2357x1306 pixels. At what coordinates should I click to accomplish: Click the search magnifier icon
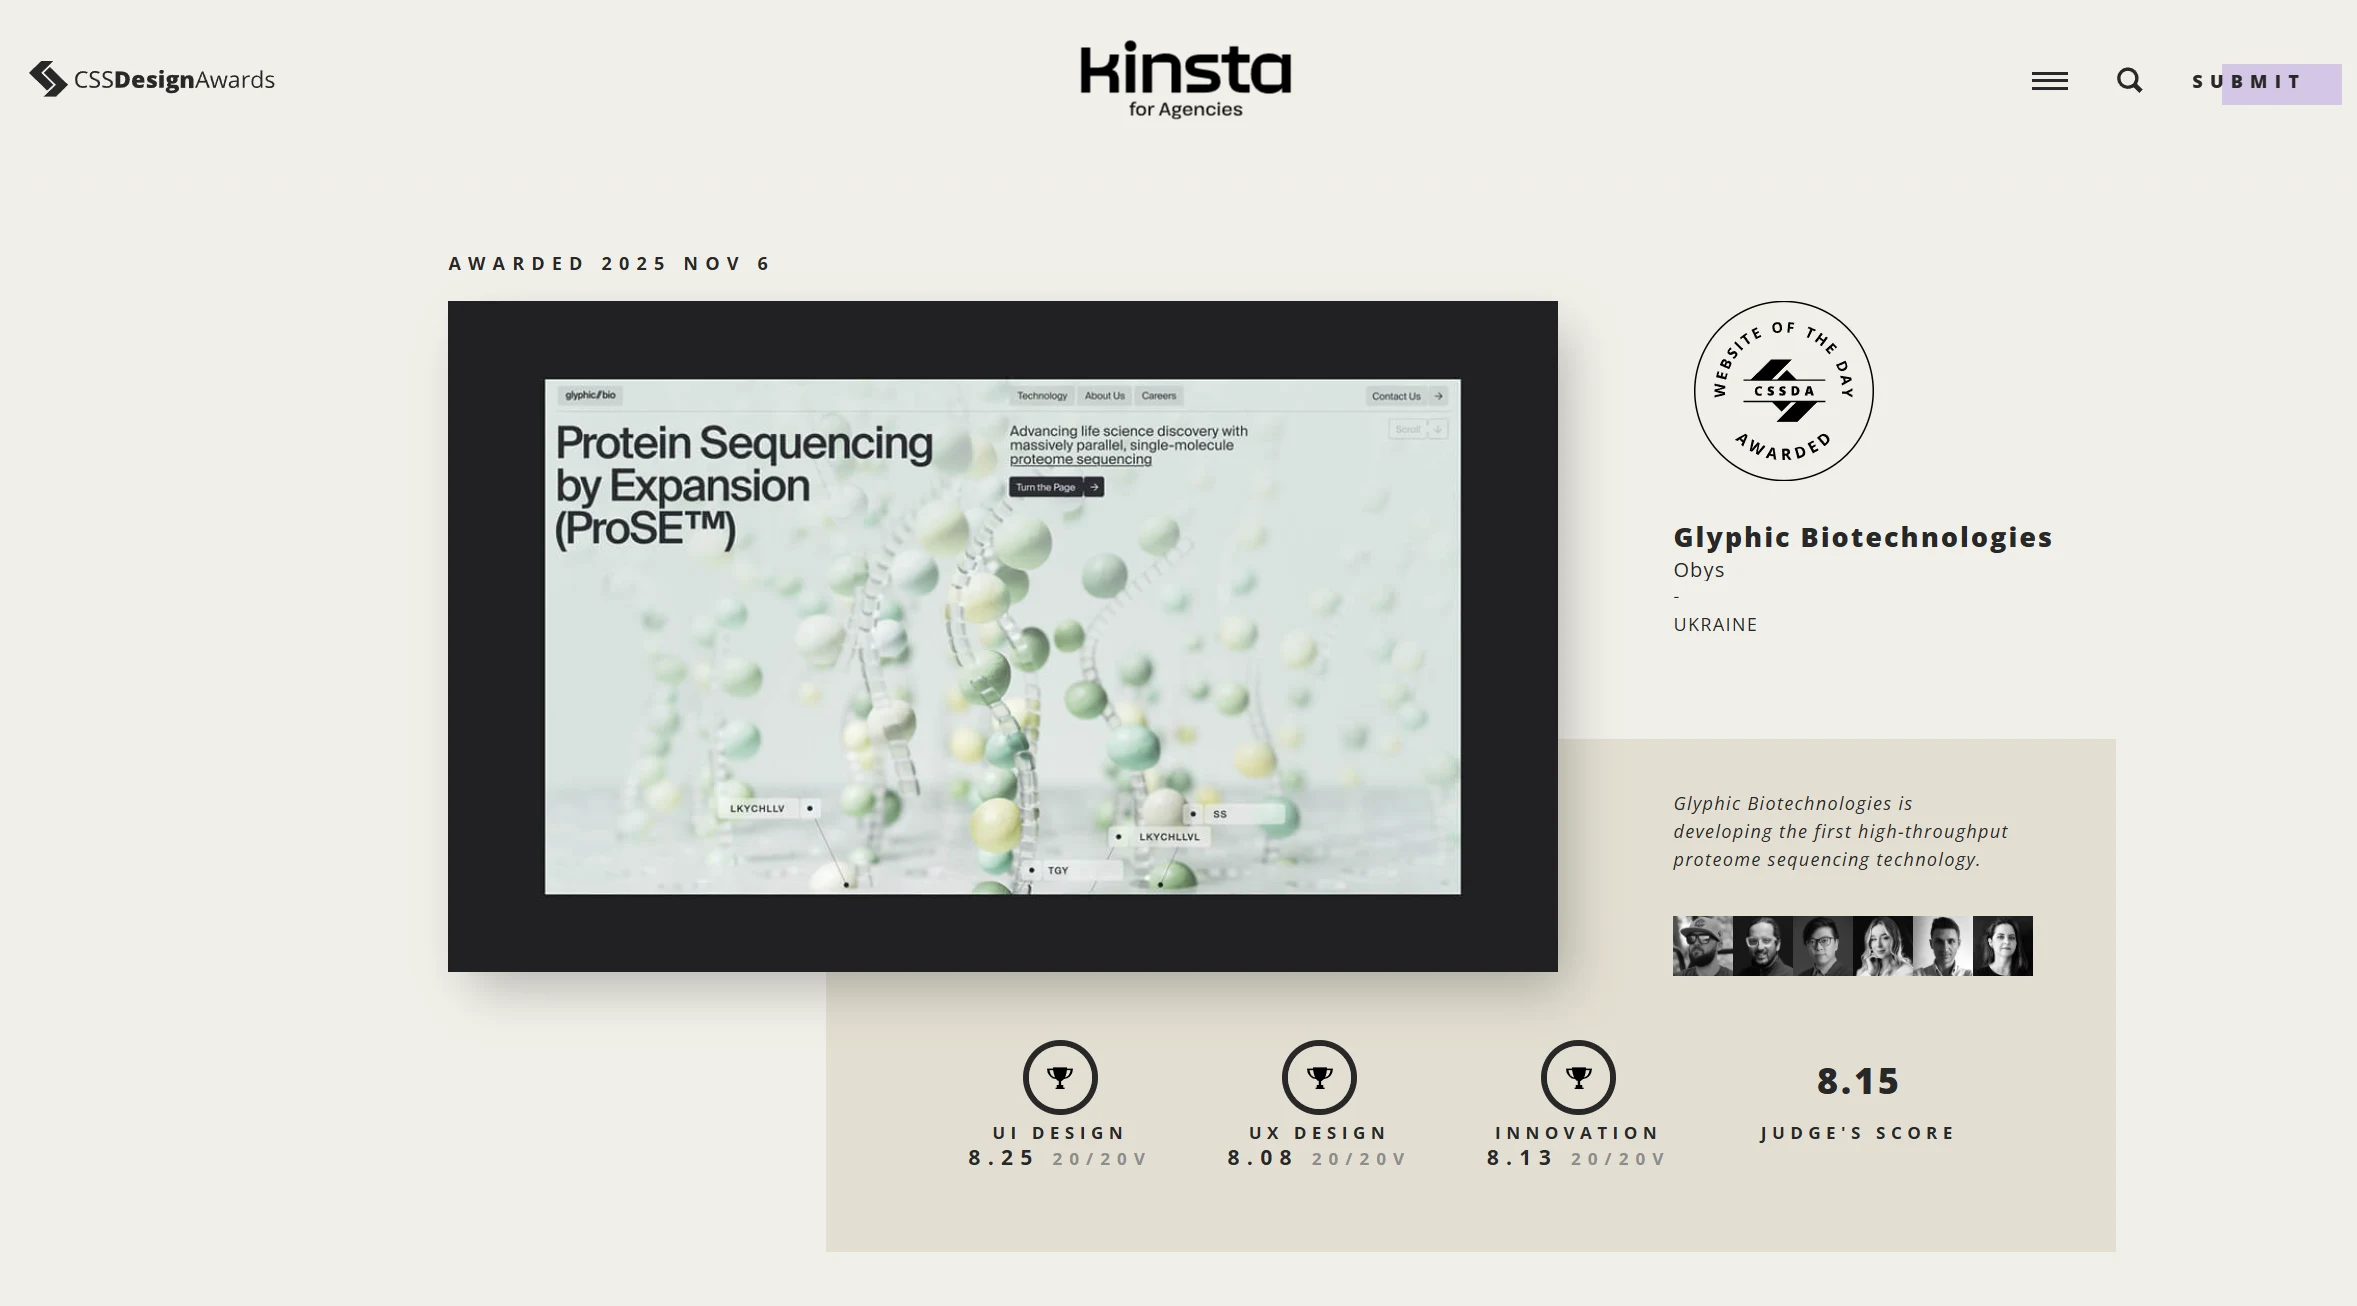coord(2130,80)
